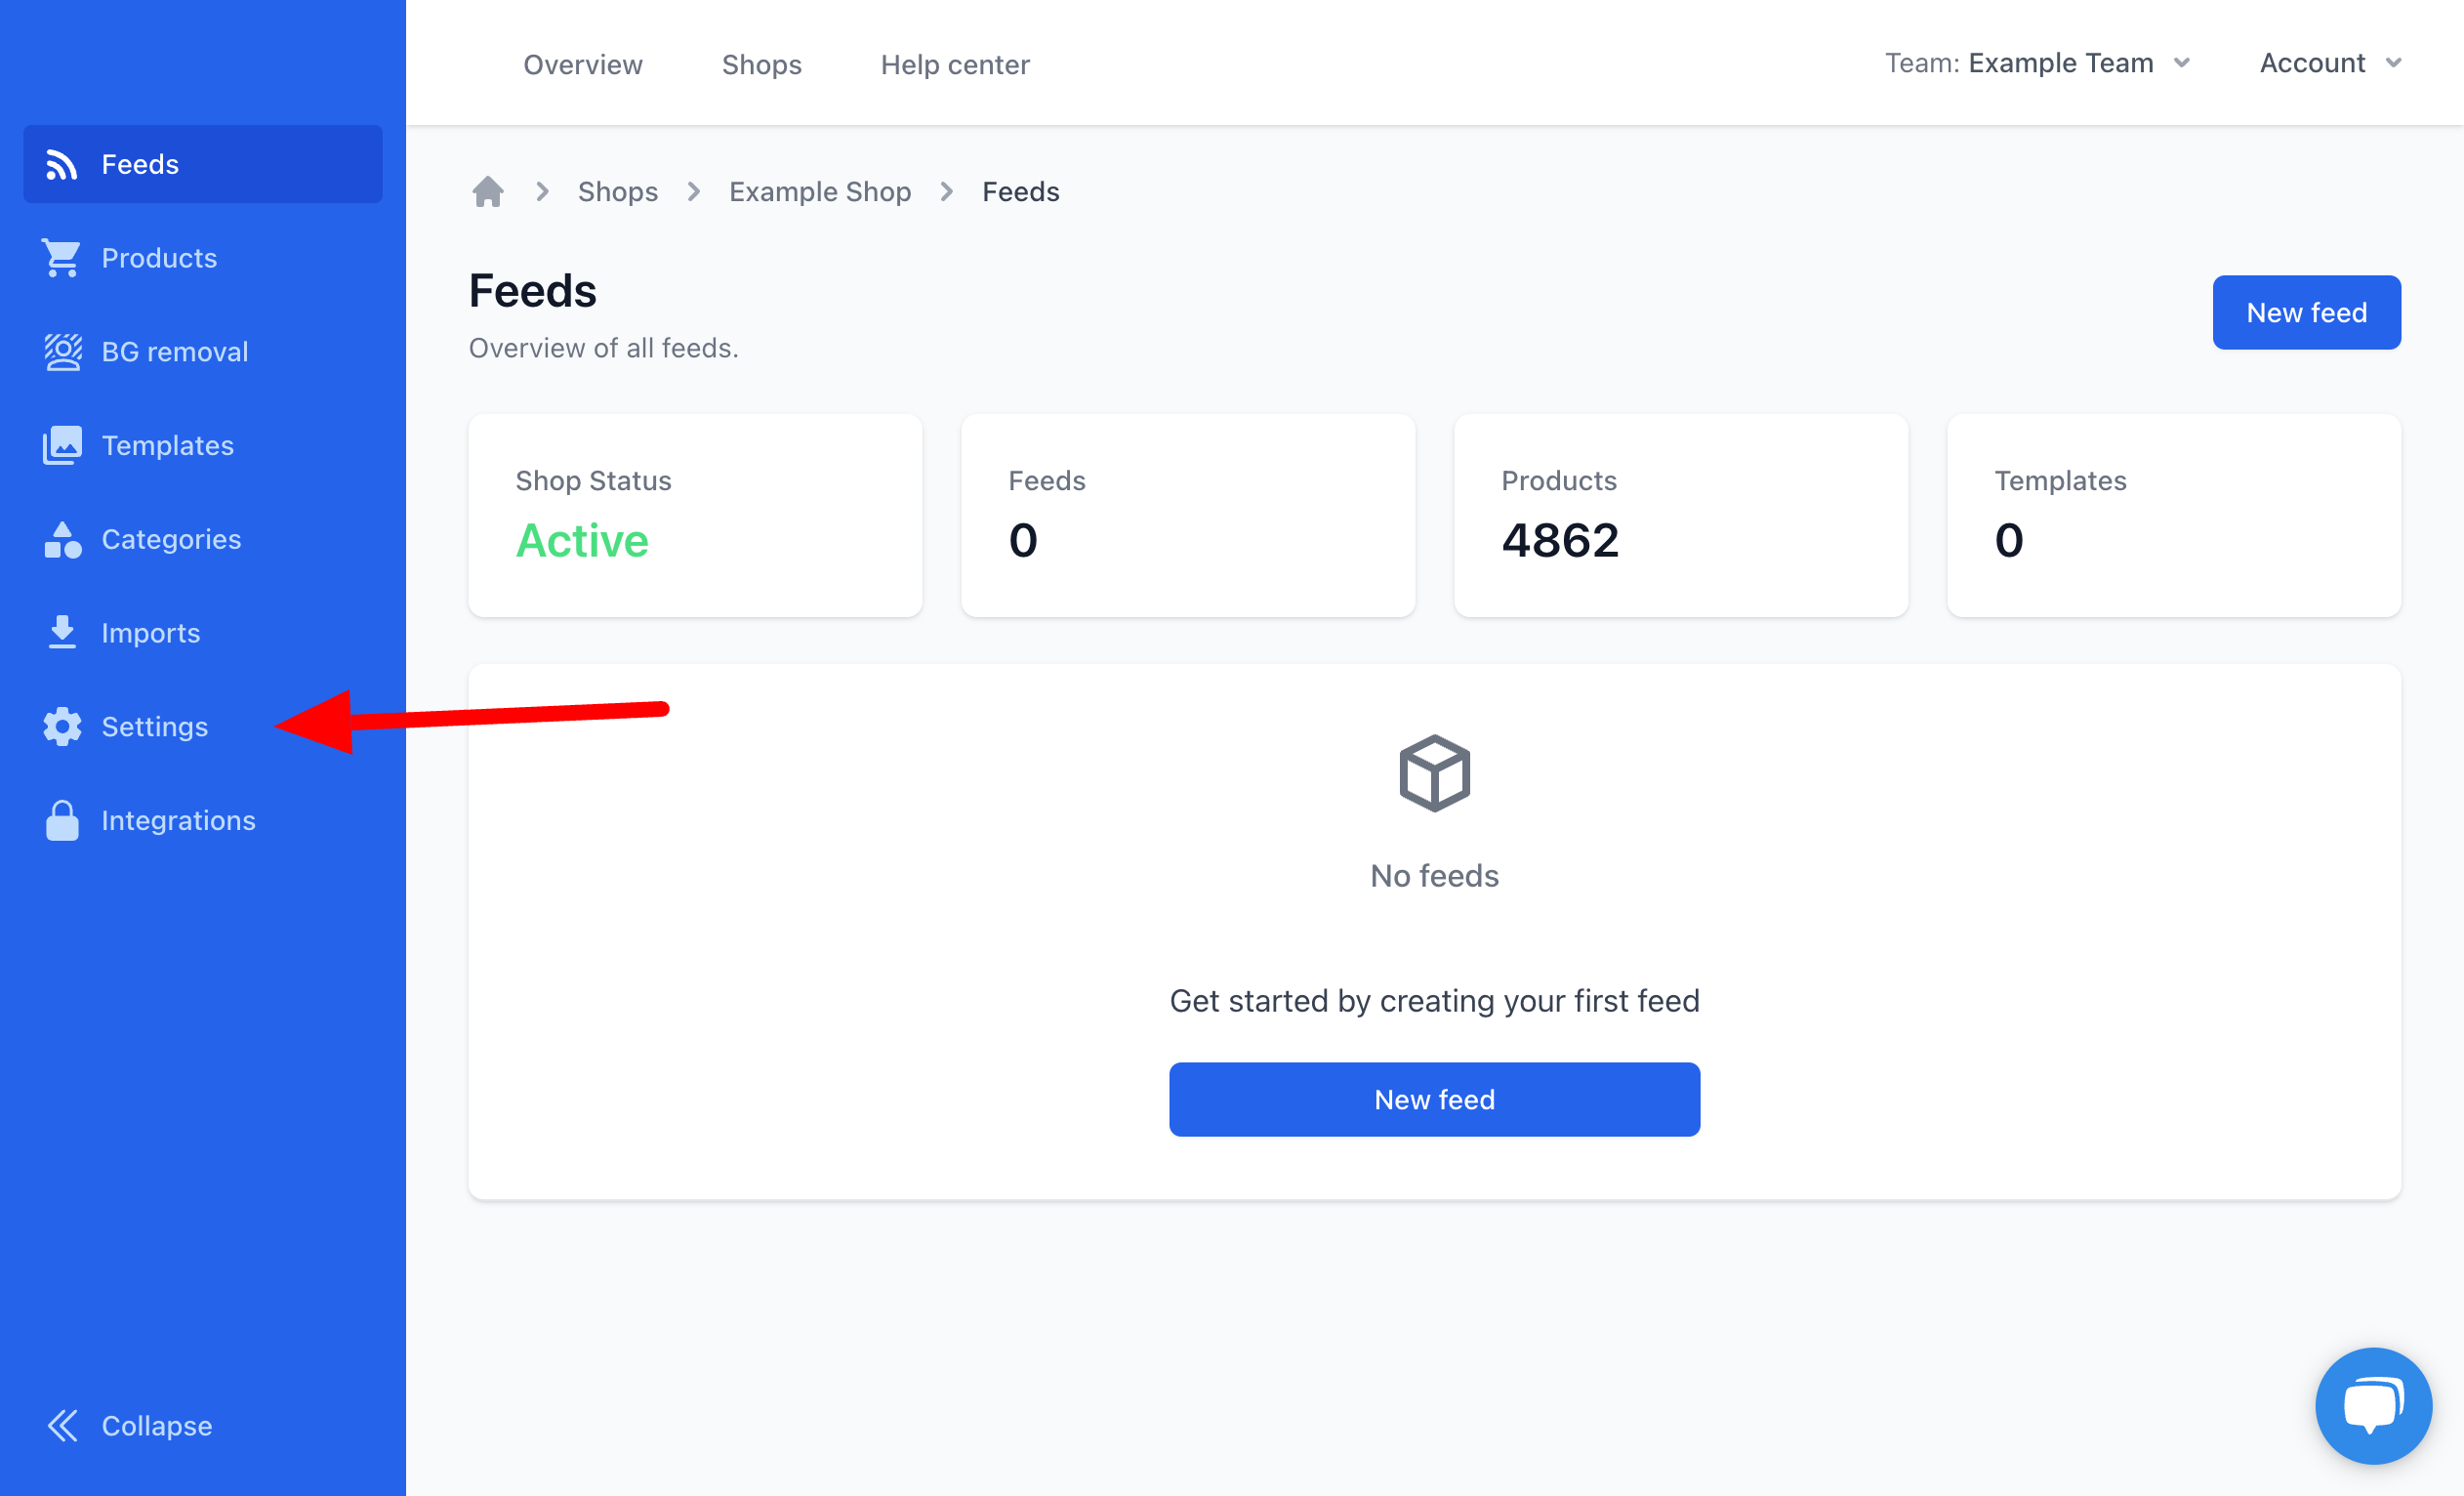2464x1496 pixels.
Task: Toggle the Shop Status active indicator
Action: [x=581, y=540]
